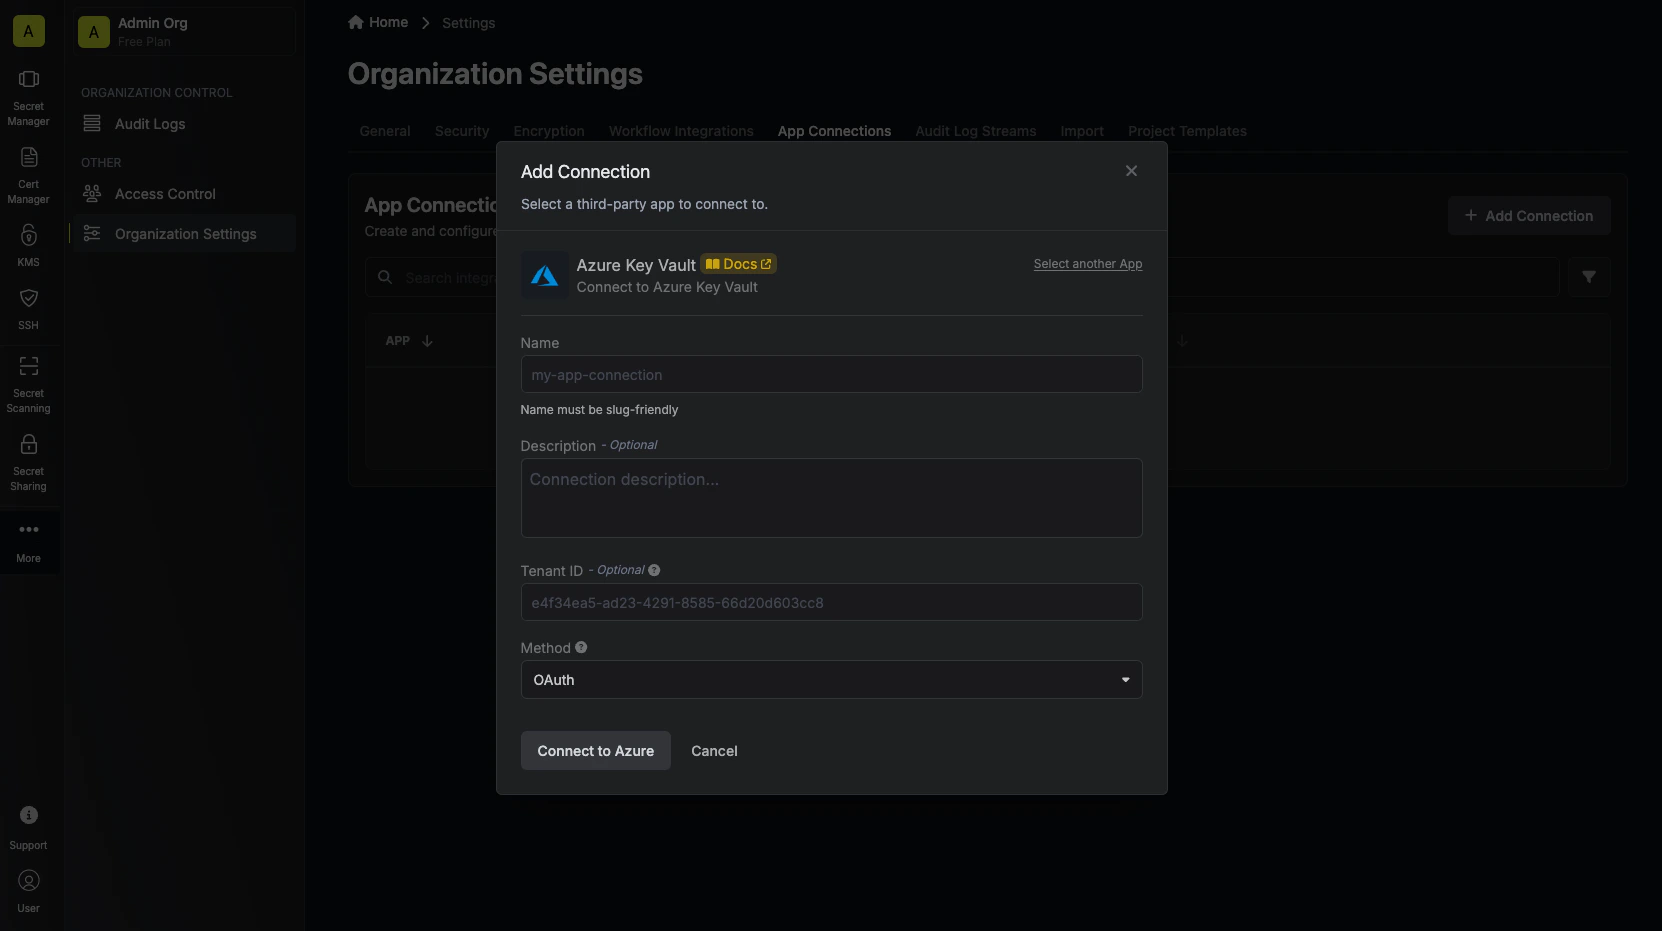Click the Select another App link
The width and height of the screenshot is (1662, 931).
(1088, 264)
